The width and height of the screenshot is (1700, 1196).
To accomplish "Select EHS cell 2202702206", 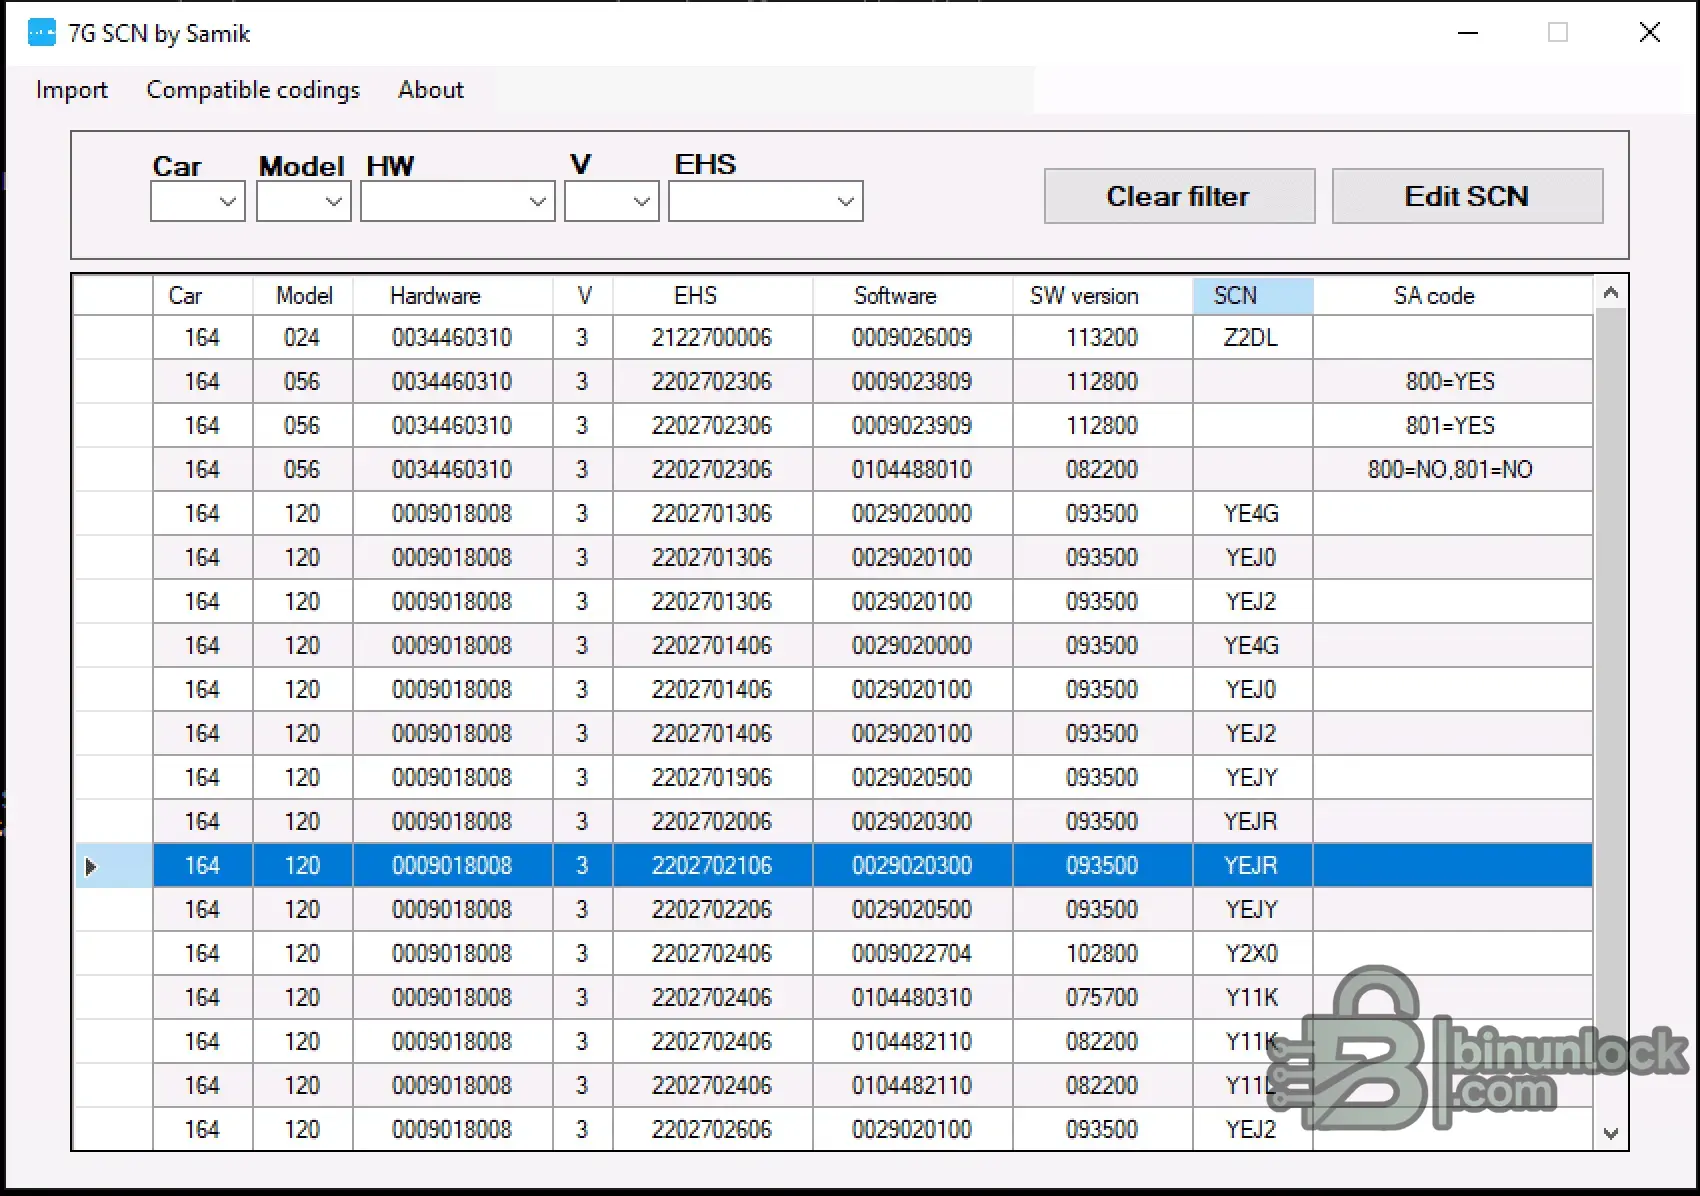I will pyautogui.click(x=713, y=910).
